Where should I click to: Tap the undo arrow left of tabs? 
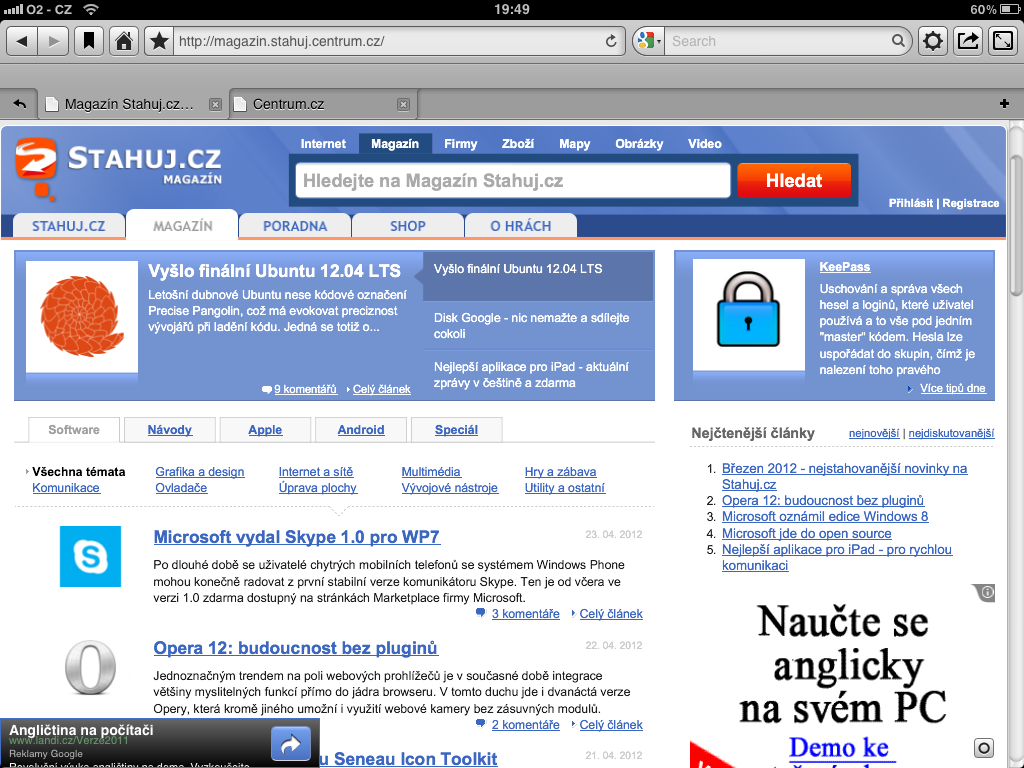click(20, 104)
